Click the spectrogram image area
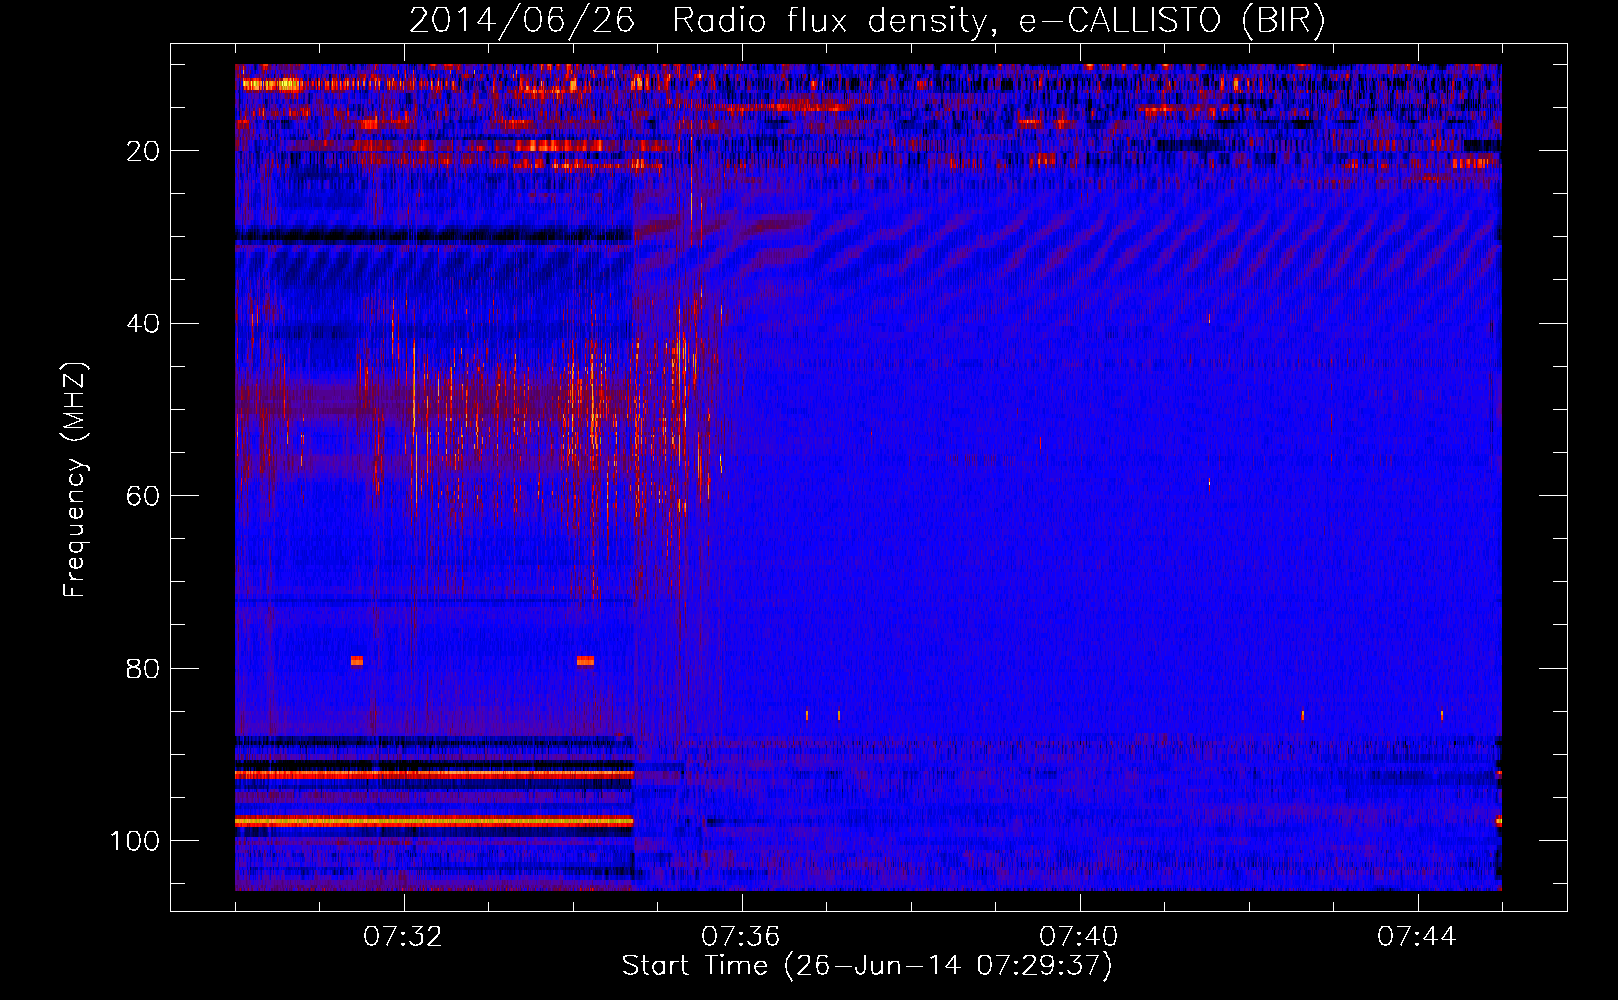Screen dimensions: 1618x1000 click(868, 477)
